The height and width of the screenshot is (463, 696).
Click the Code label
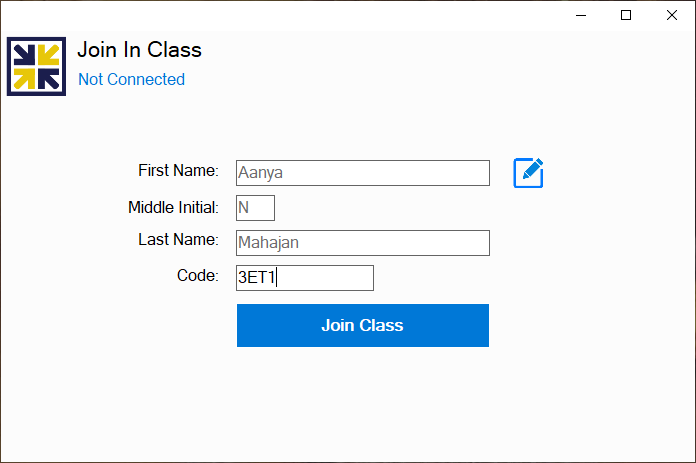pyautogui.click(x=197, y=276)
